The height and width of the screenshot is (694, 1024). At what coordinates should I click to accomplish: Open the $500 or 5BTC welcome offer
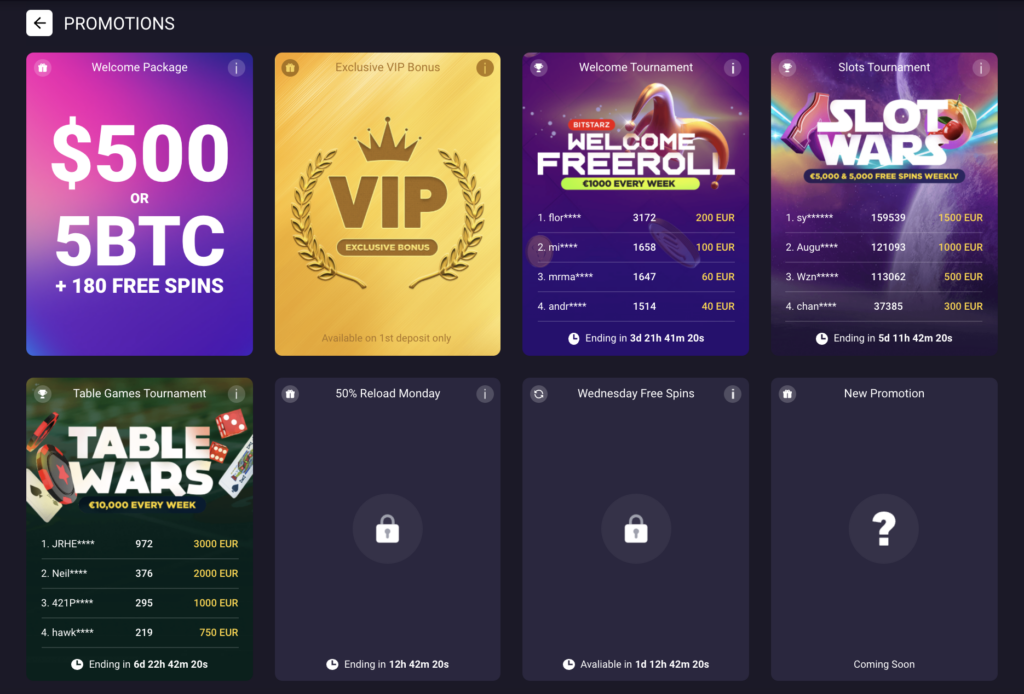pyautogui.click(x=140, y=204)
